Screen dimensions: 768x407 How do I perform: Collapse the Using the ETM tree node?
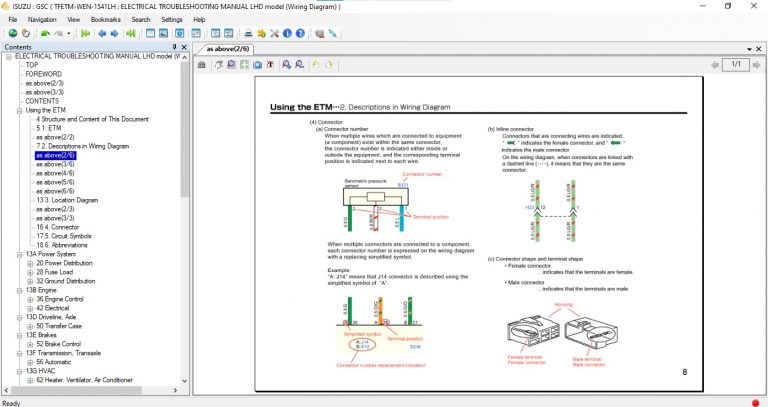(19, 110)
